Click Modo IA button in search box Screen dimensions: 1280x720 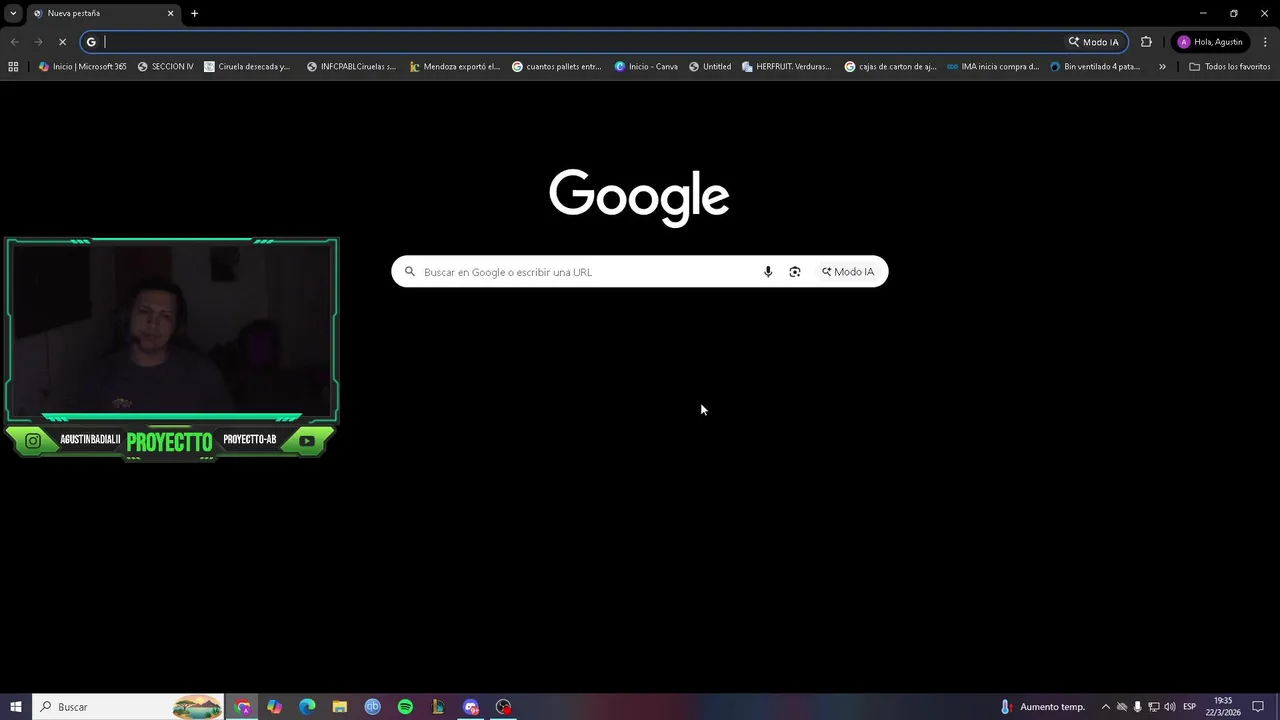(x=848, y=272)
